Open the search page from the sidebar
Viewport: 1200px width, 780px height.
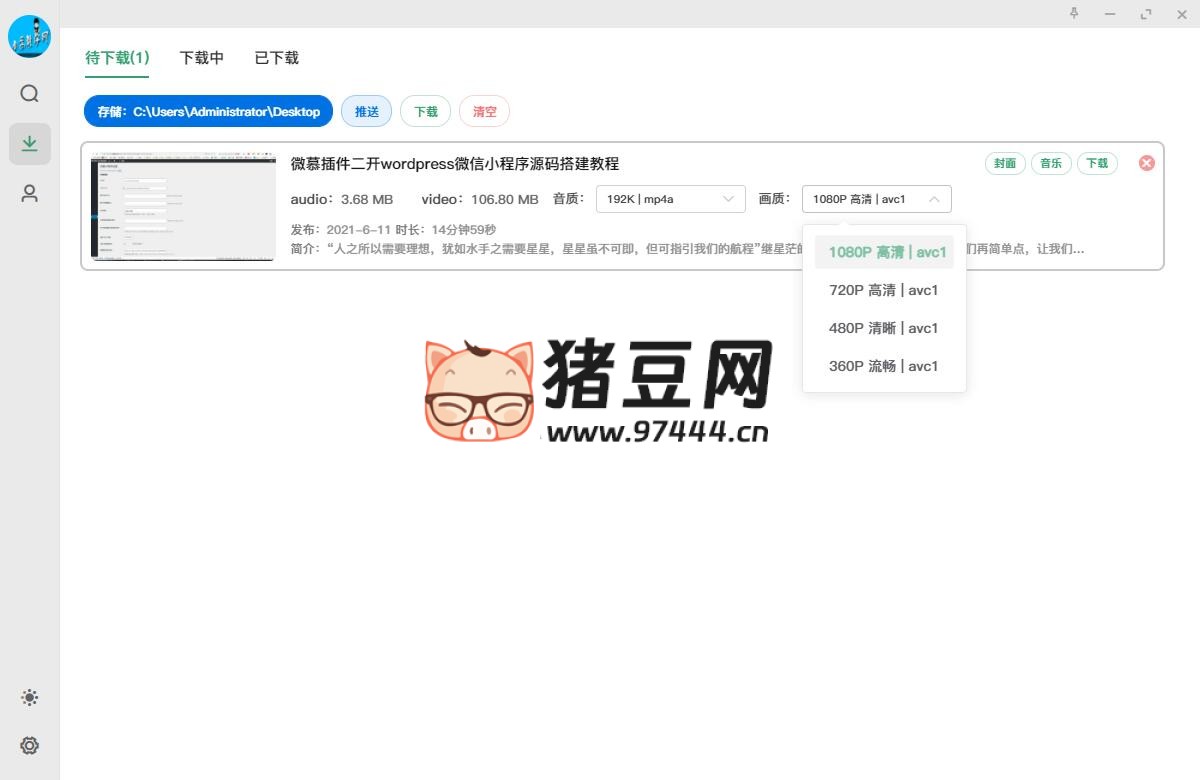coord(30,94)
